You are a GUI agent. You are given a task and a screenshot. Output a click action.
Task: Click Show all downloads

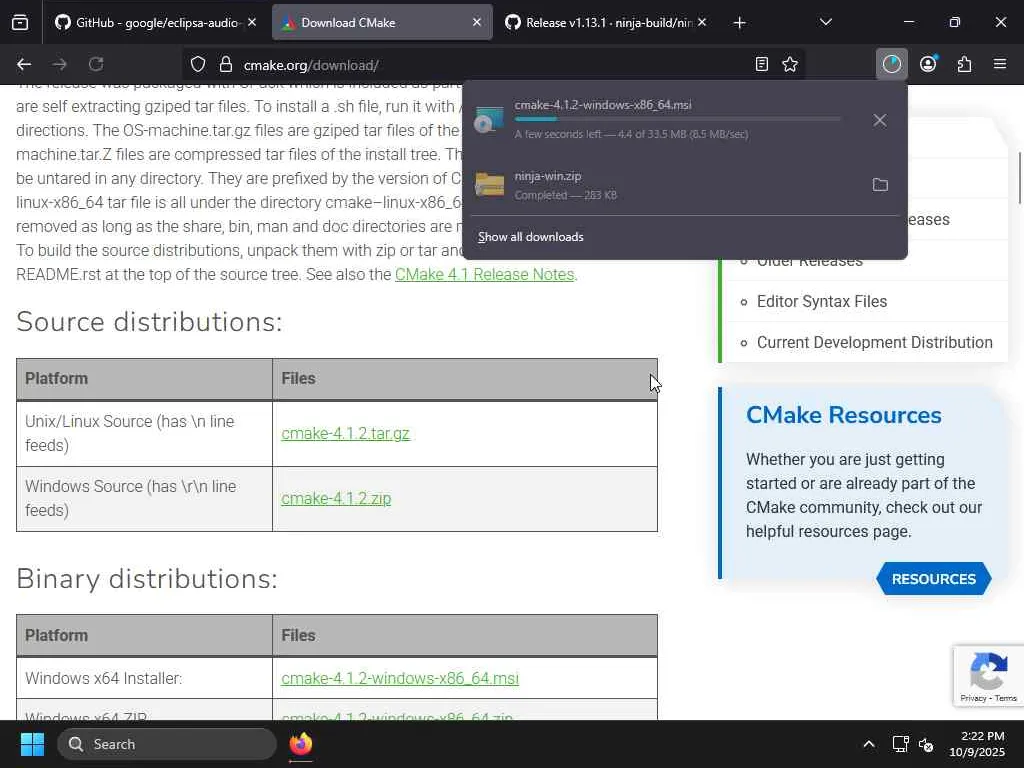click(530, 237)
